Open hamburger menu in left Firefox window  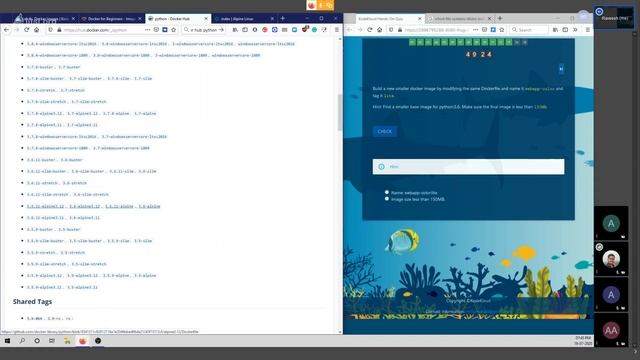337,30
